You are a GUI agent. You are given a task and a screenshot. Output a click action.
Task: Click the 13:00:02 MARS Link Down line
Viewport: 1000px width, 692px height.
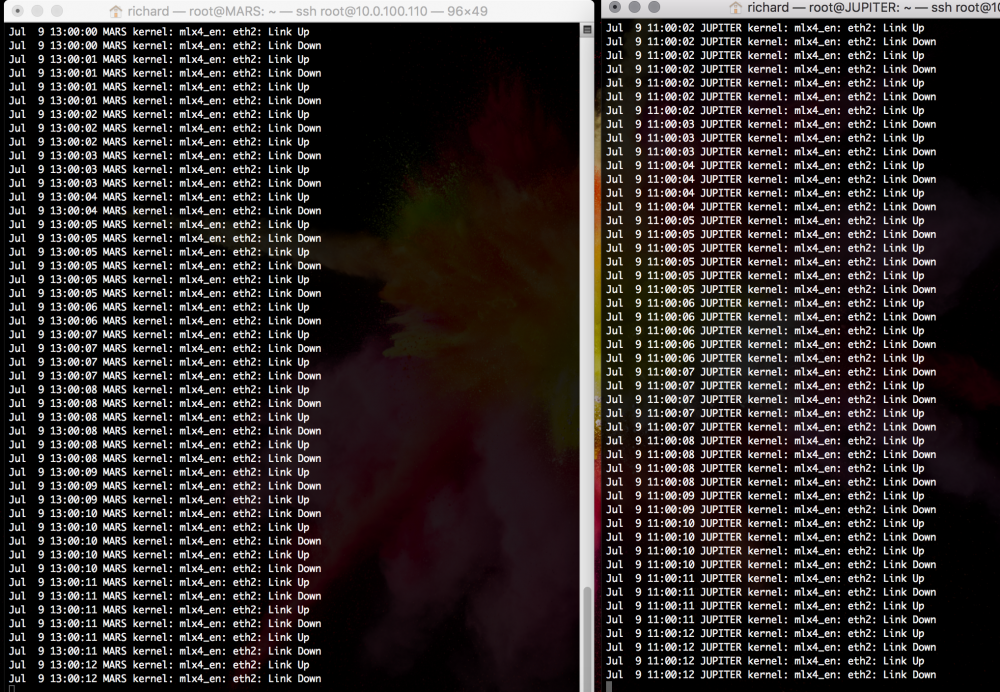(165, 128)
